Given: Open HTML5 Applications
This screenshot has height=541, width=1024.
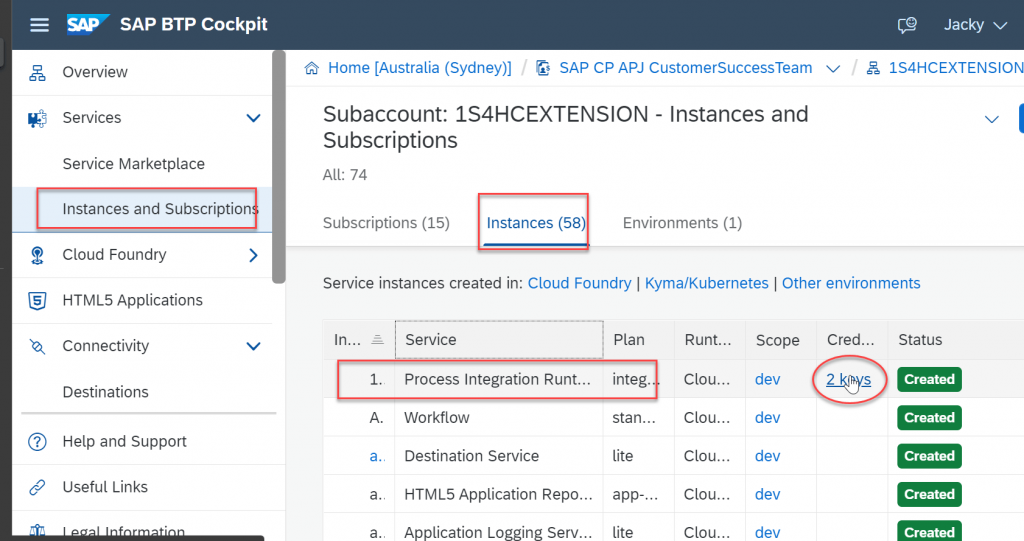Looking at the screenshot, I should click(133, 301).
